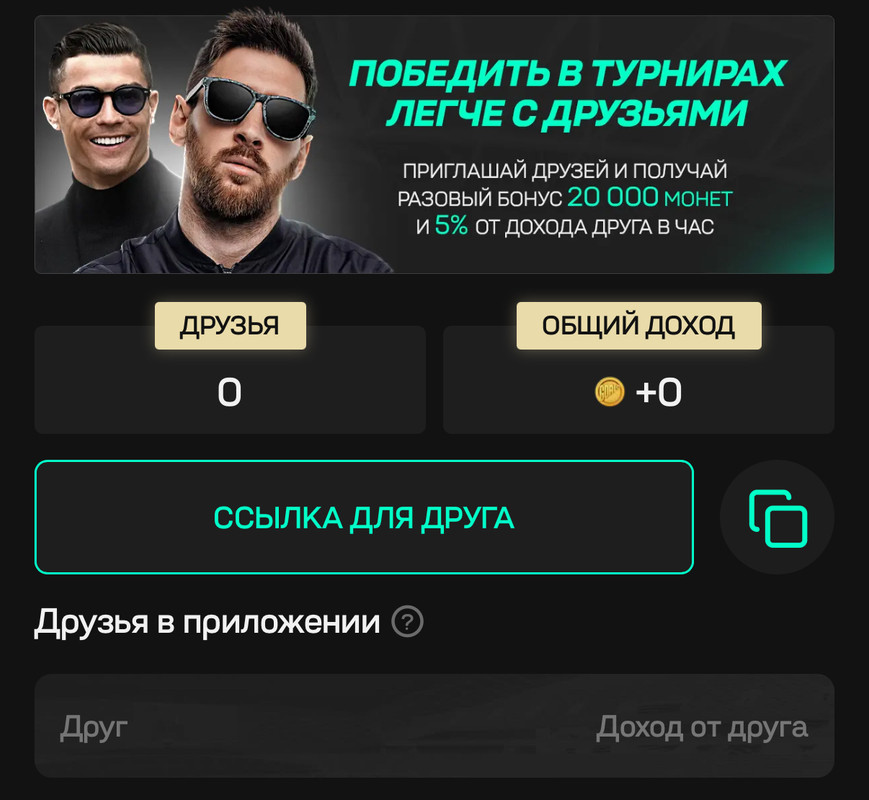Image resolution: width=869 pixels, height=800 pixels.
Task: Click the РАЗОВЫЙ БОНУС text in banner
Action: (480, 199)
